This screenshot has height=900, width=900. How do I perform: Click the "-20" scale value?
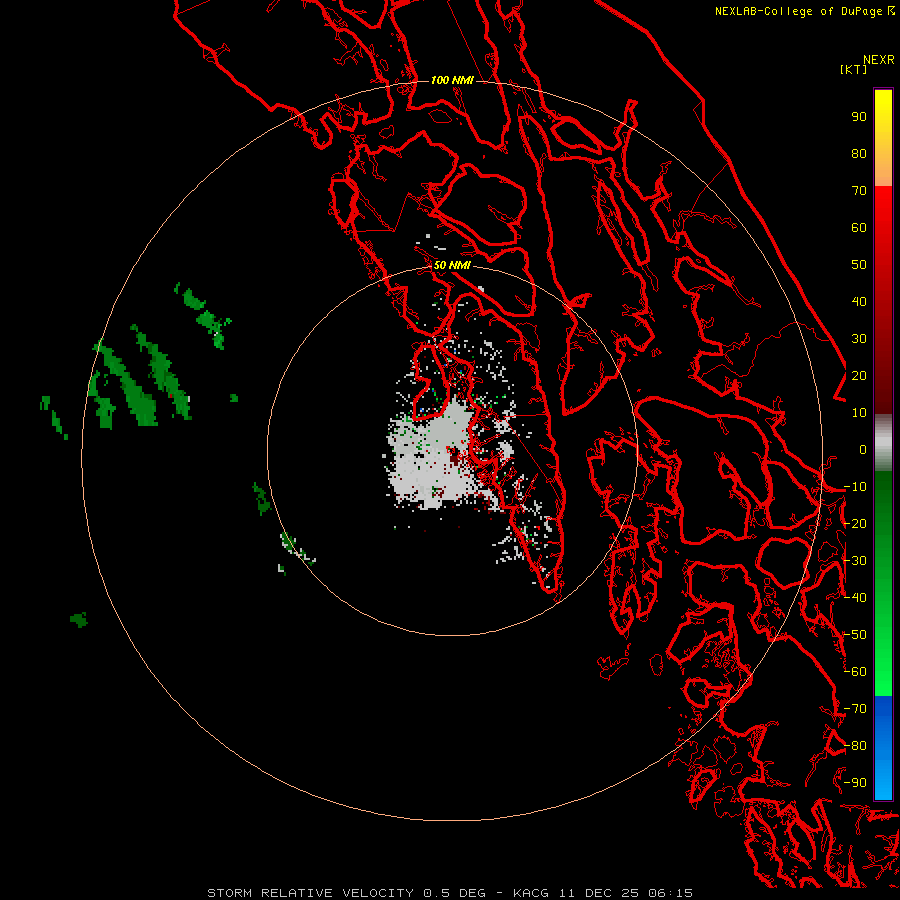[855, 524]
